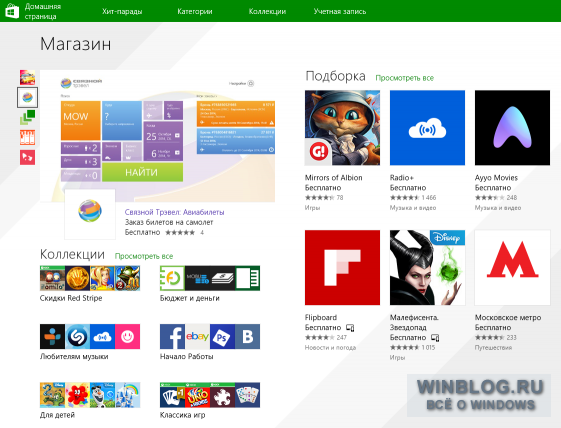This screenshot has width=561, height=428.
Task: Click the Малефисента. Звездопад title text
Action: (414, 322)
